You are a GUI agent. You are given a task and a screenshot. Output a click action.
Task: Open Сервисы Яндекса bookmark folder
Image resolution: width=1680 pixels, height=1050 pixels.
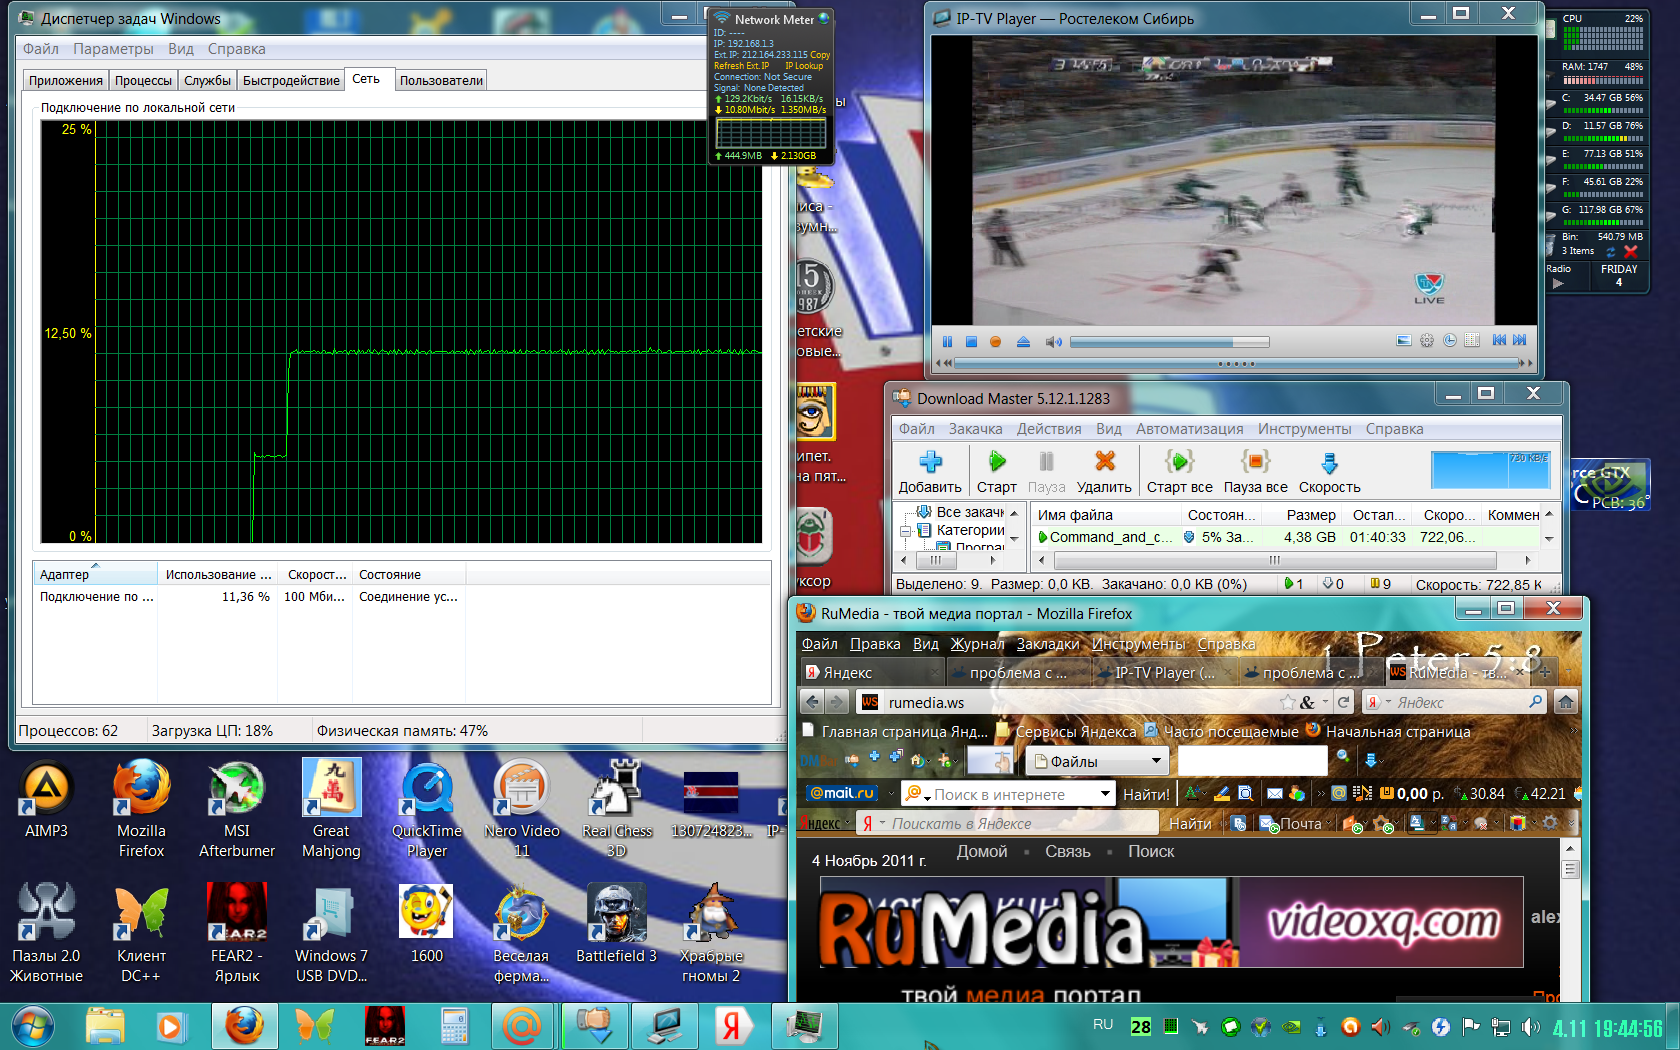click(1067, 732)
